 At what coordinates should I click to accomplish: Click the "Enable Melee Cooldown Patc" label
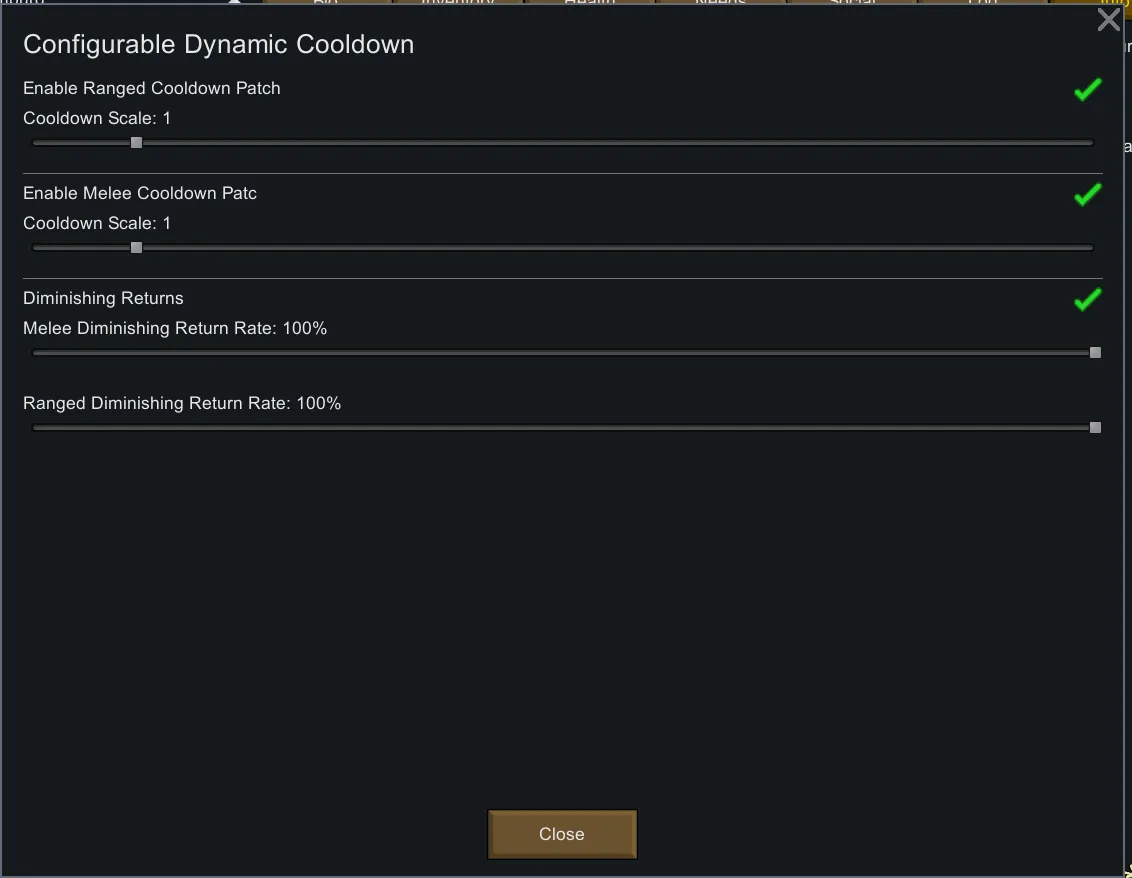(x=140, y=193)
